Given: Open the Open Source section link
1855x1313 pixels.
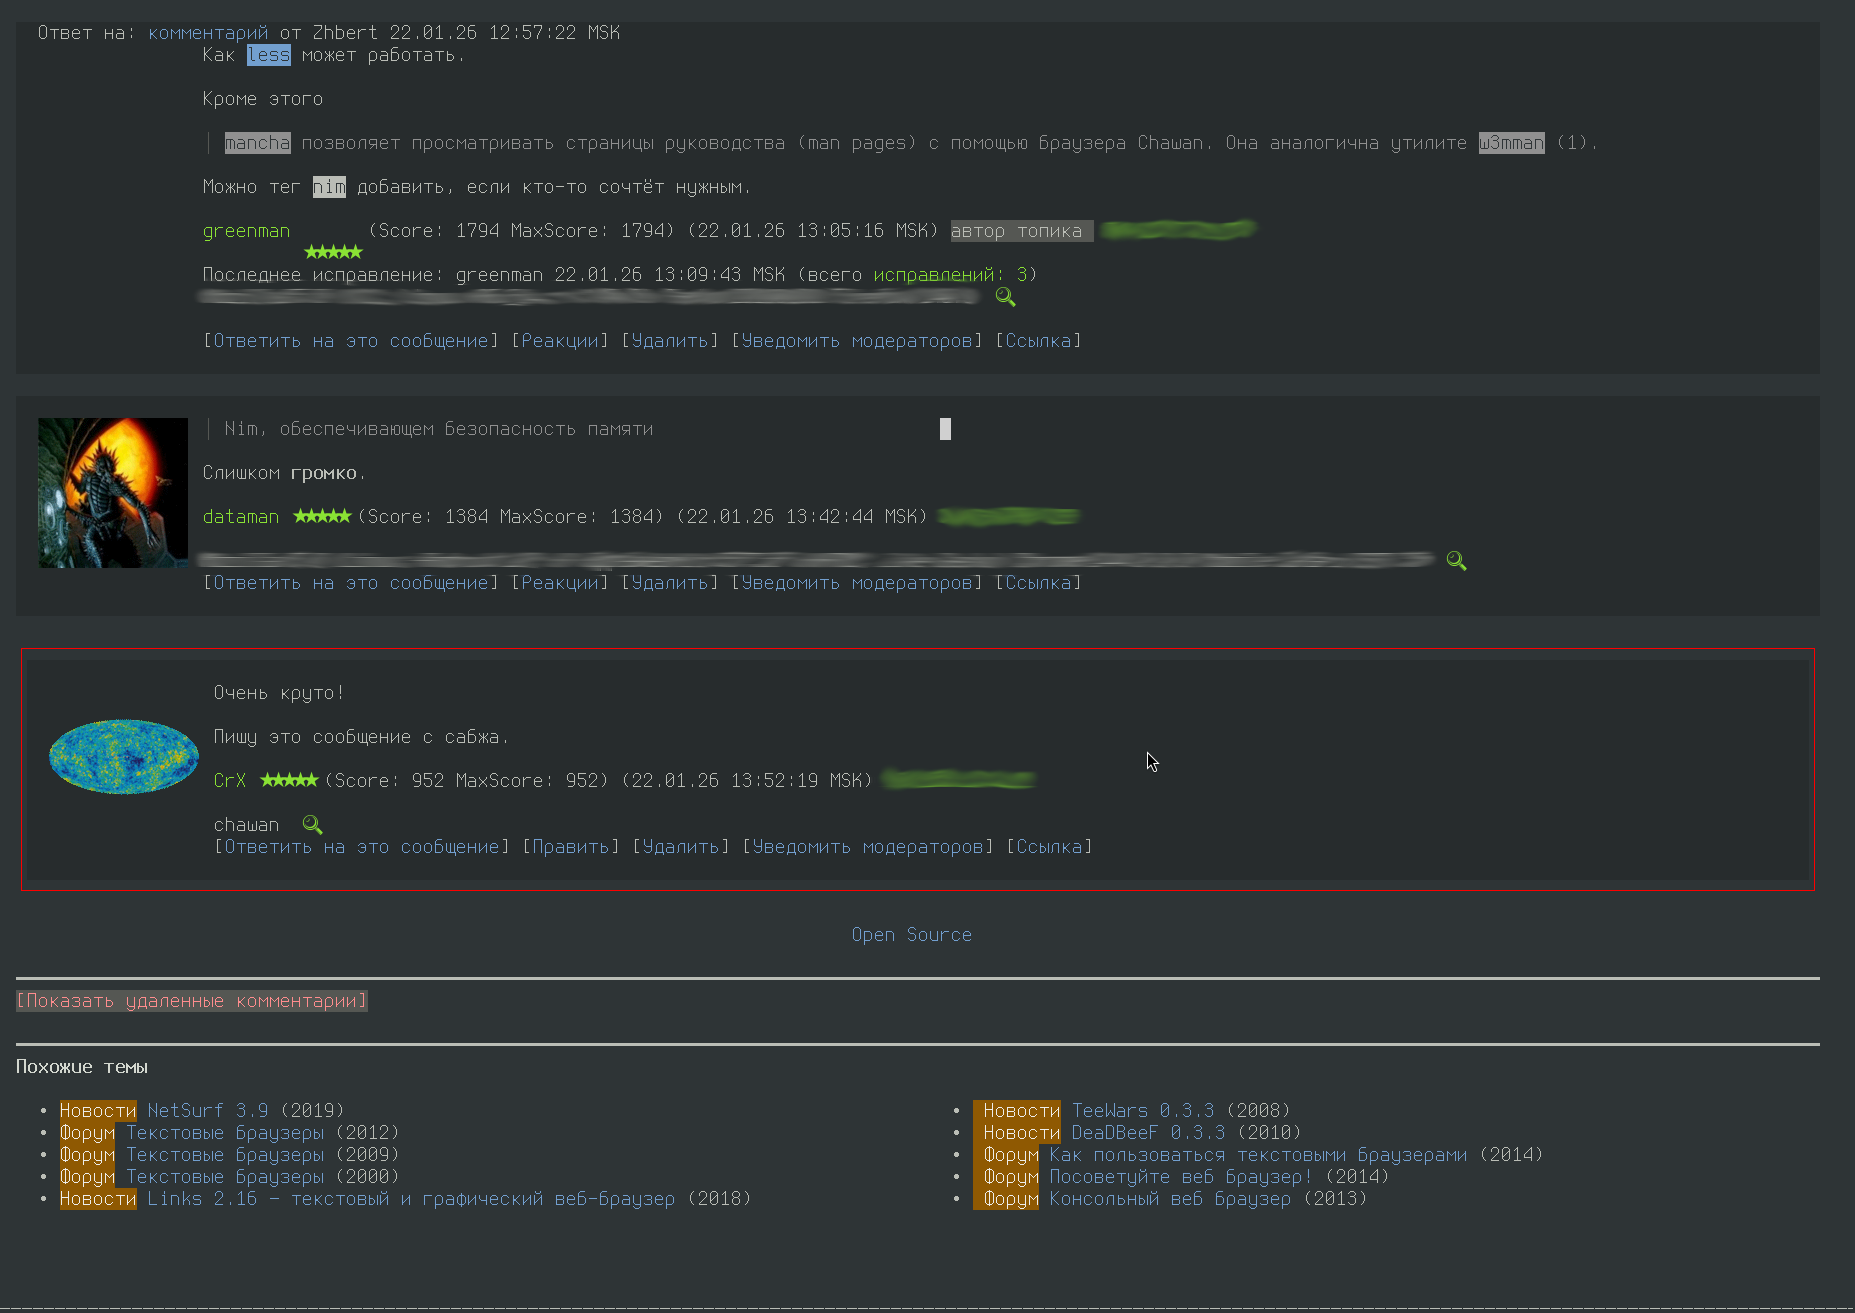Looking at the screenshot, I should tap(911, 935).
